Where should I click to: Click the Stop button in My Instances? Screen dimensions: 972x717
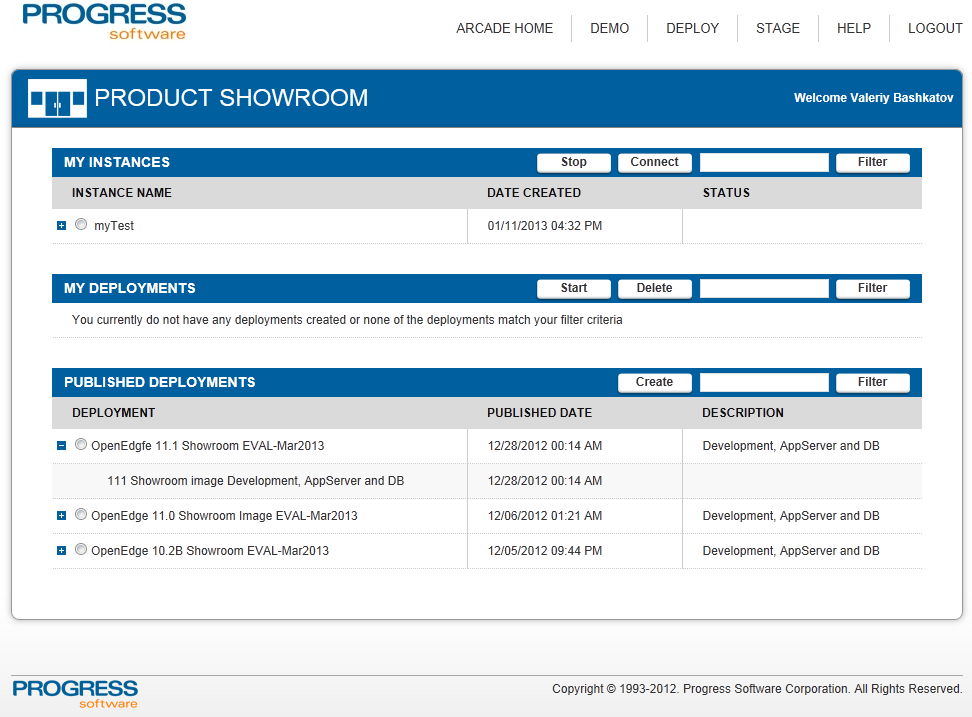574,162
